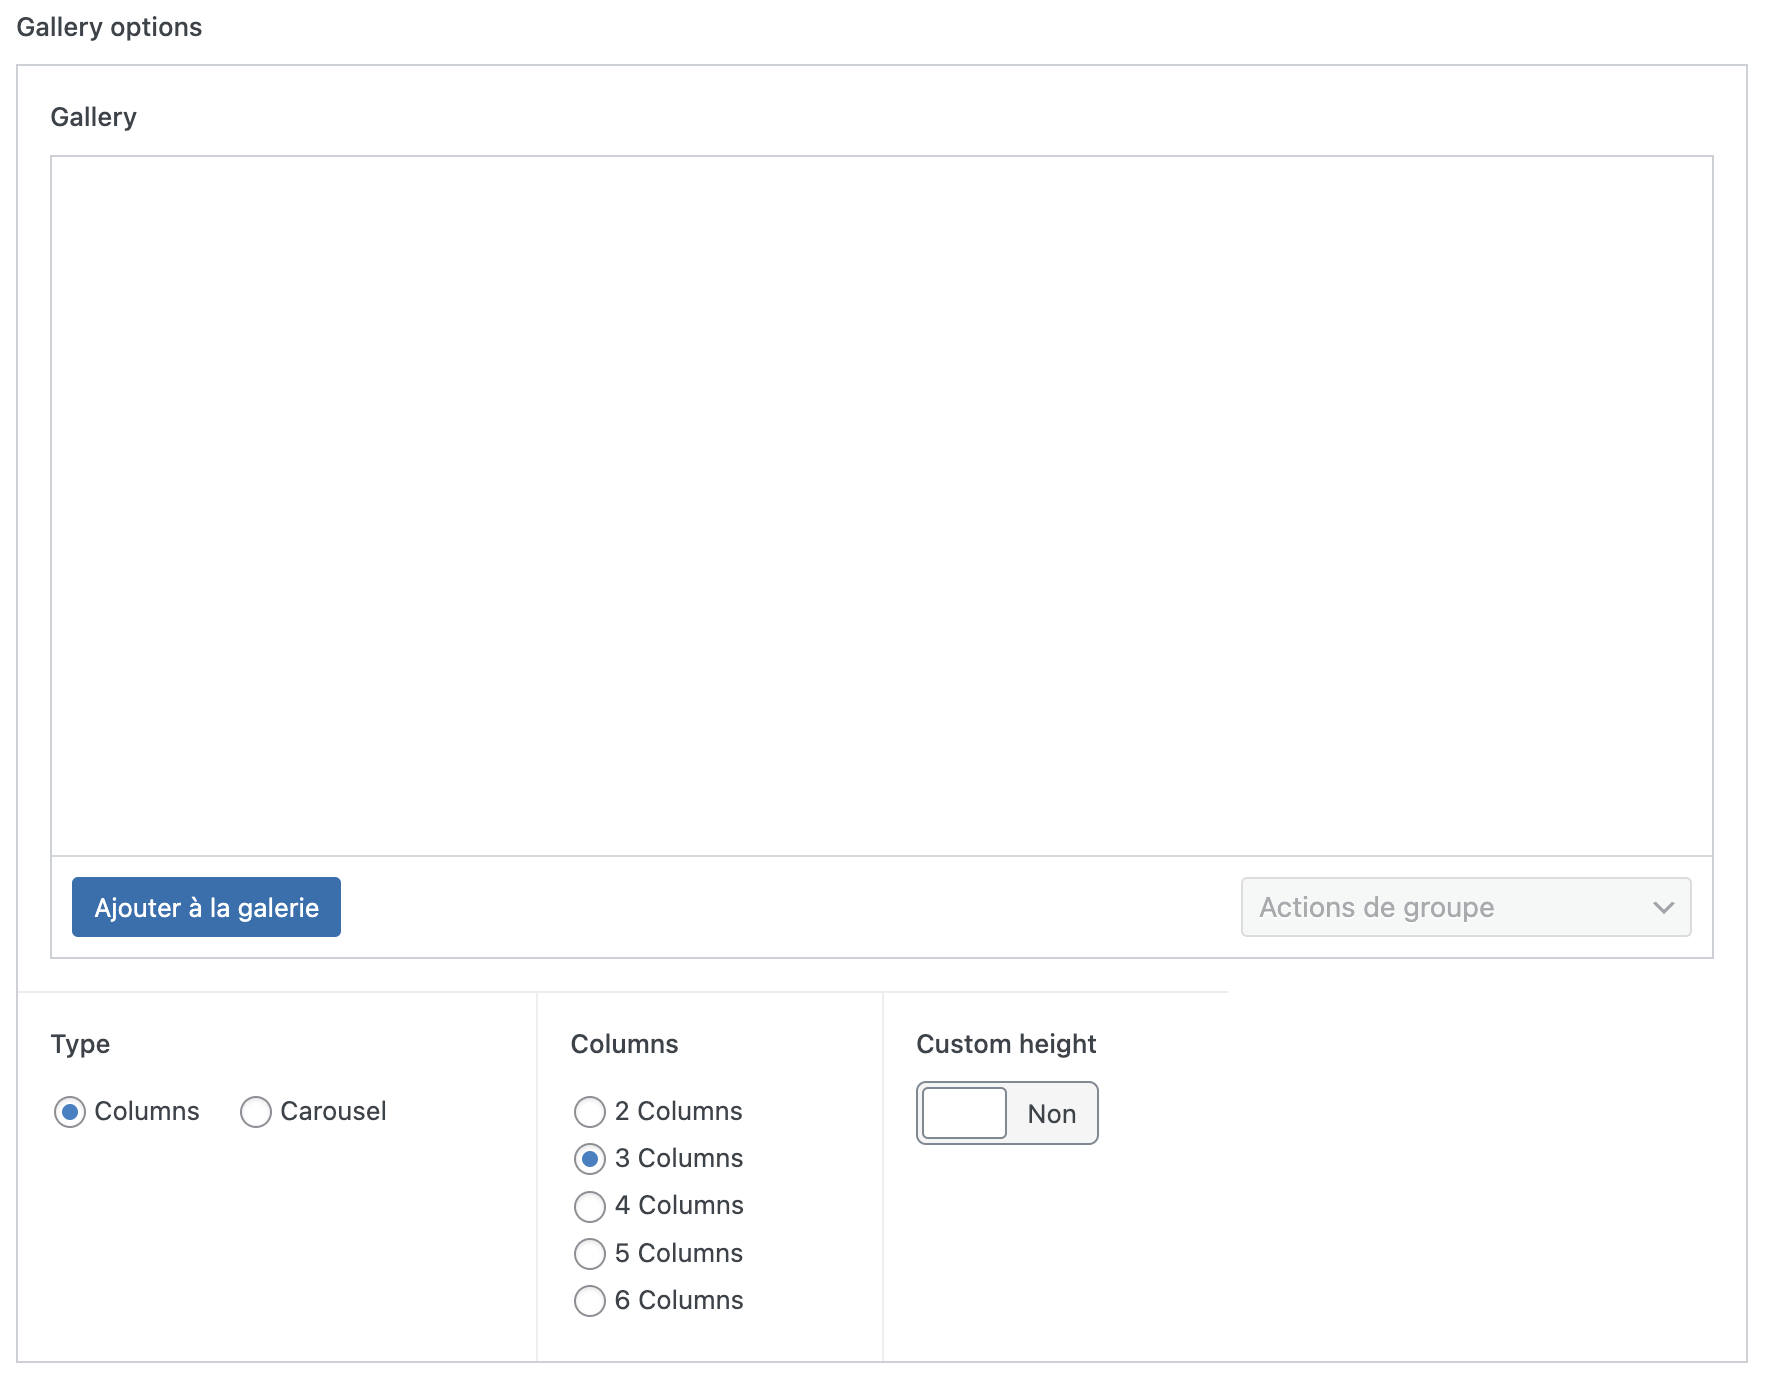
Task: Choose the 5 Columns option
Action: (x=590, y=1253)
